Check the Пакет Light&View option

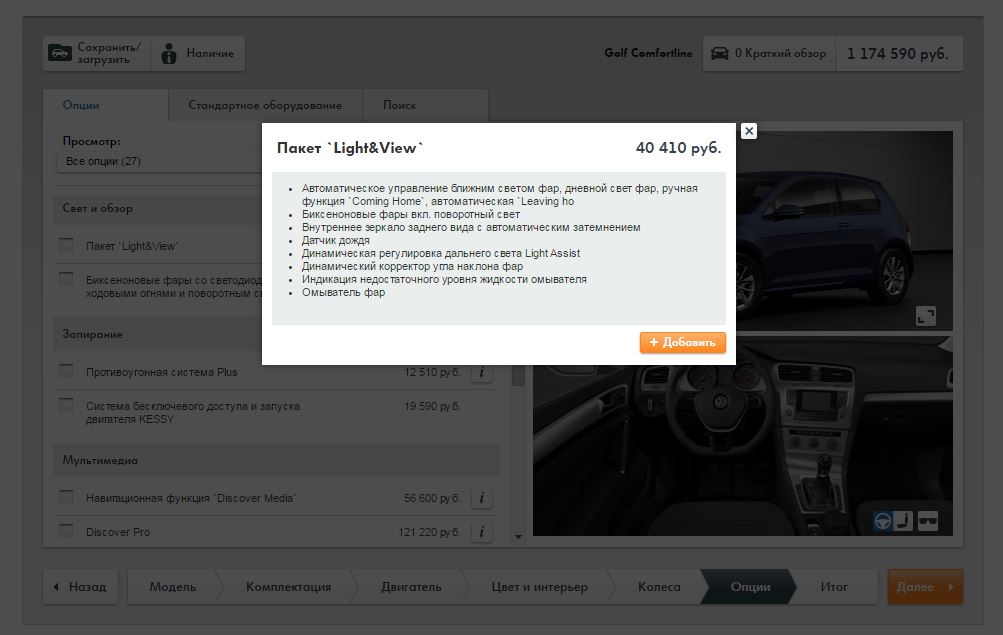(66, 245)
